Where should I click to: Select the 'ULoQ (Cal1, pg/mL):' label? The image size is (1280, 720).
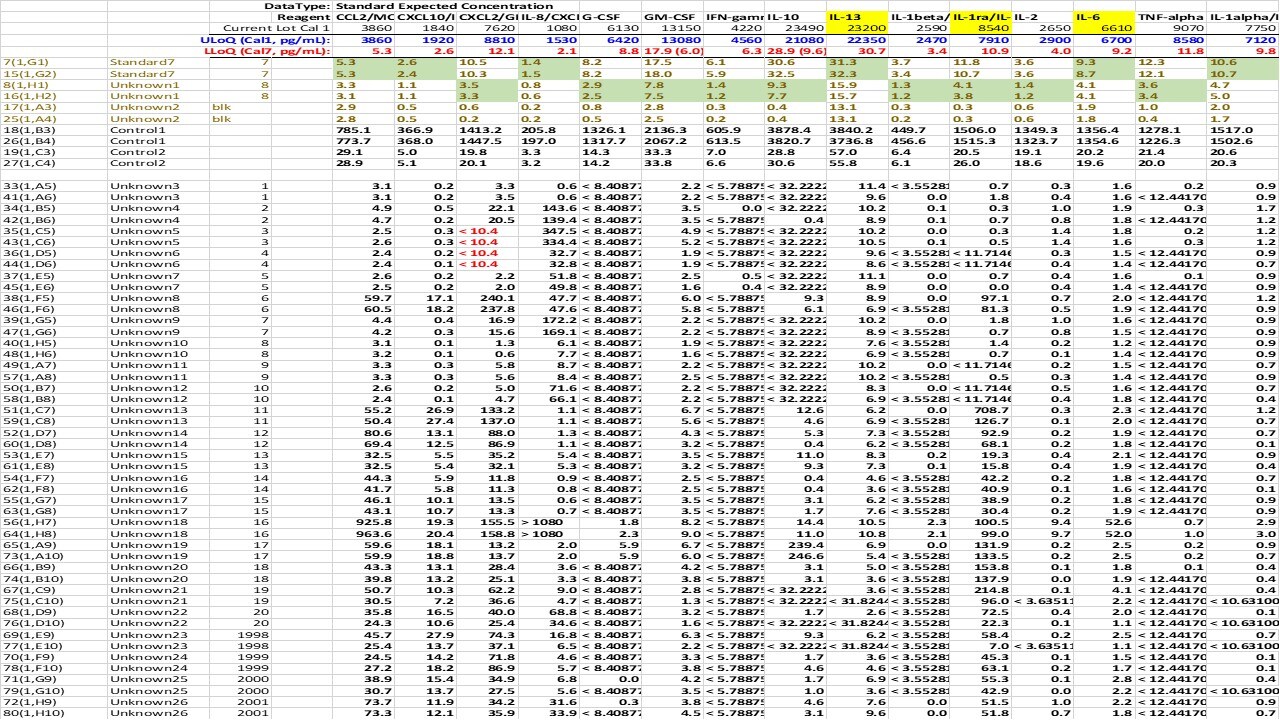[x=265, y=39]
